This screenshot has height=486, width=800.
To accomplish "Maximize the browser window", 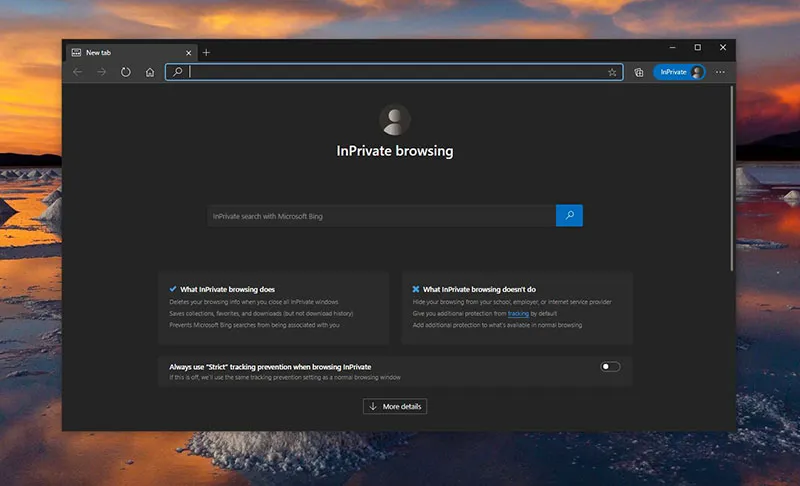I will point(697,47).
